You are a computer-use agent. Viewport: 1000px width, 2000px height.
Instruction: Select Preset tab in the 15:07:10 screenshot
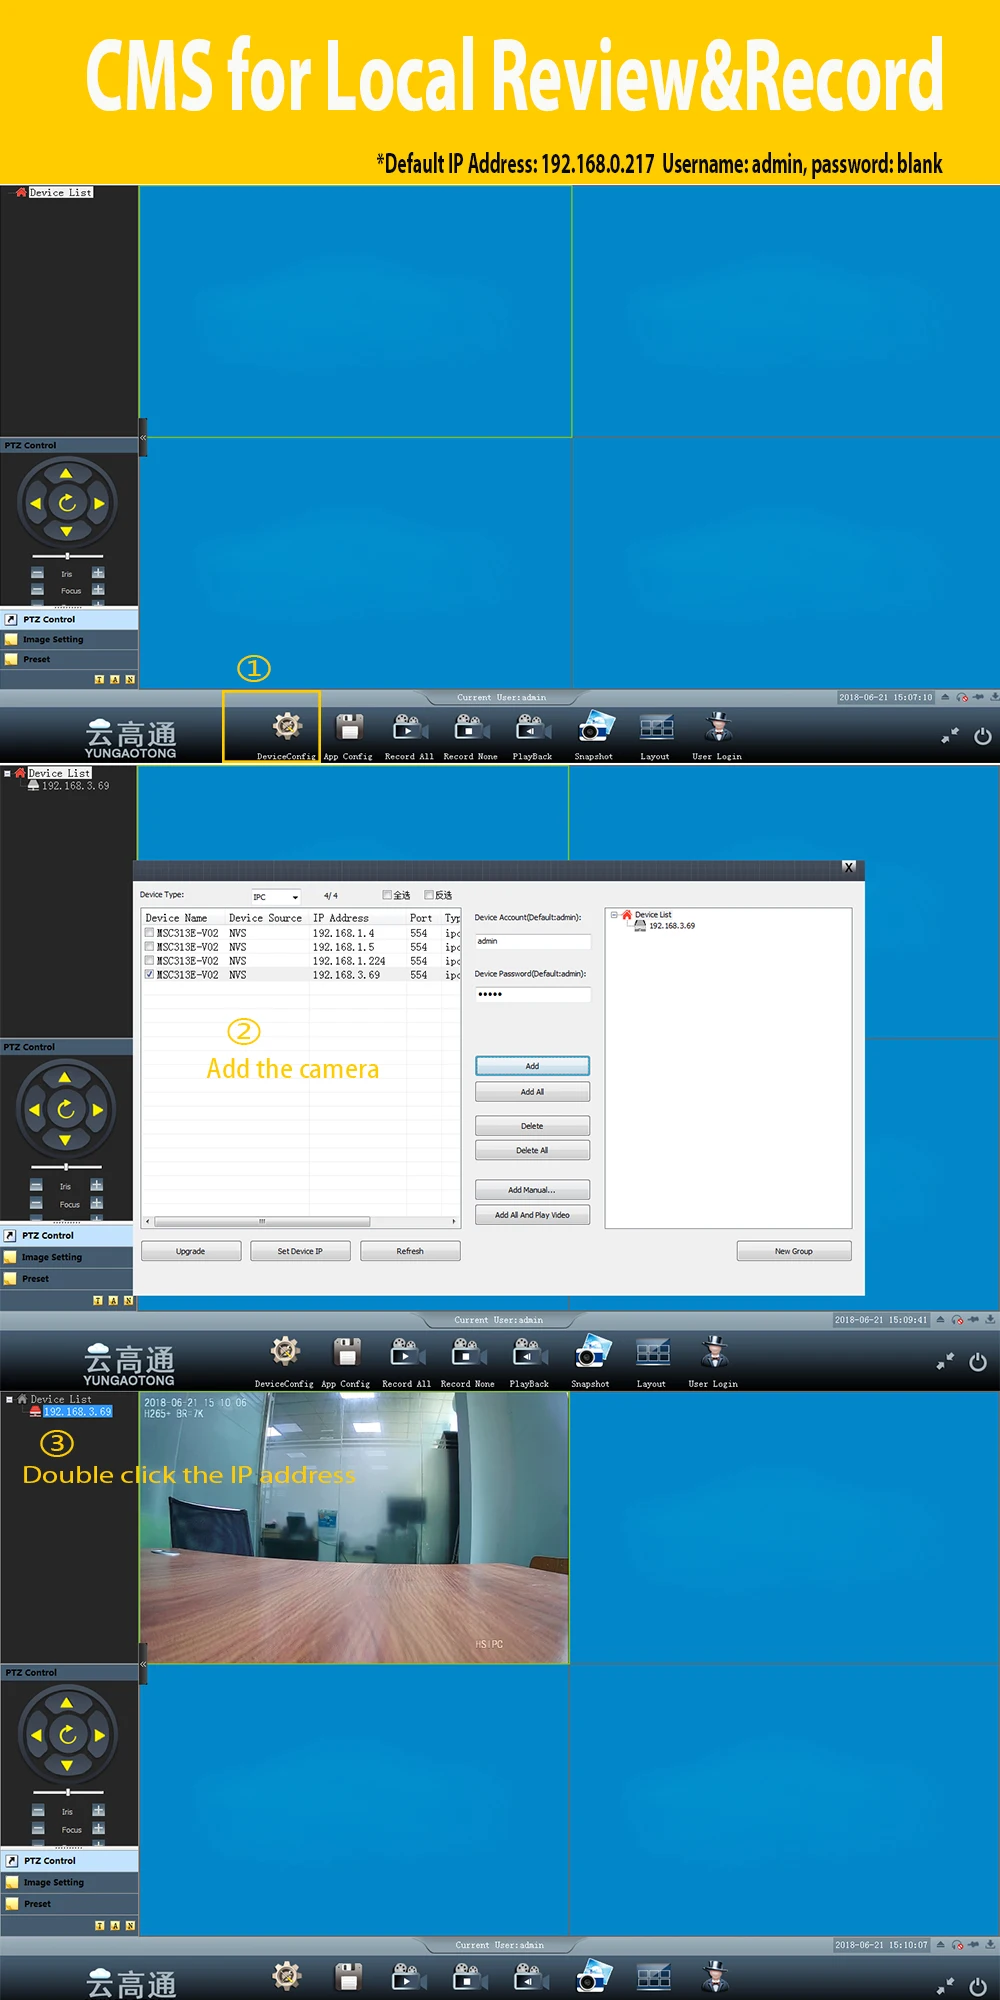click(69, 660)
